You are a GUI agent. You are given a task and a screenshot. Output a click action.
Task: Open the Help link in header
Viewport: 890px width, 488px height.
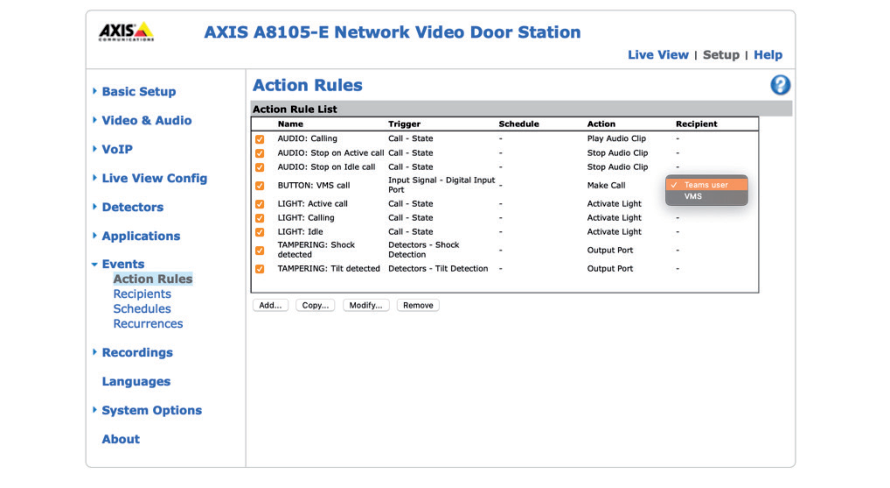768,55
